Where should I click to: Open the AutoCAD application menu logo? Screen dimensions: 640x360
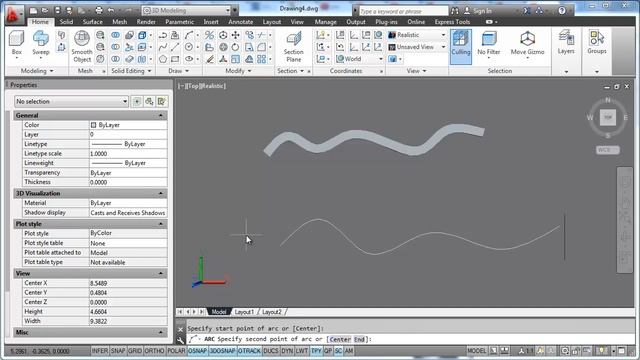tap(14, 15)
